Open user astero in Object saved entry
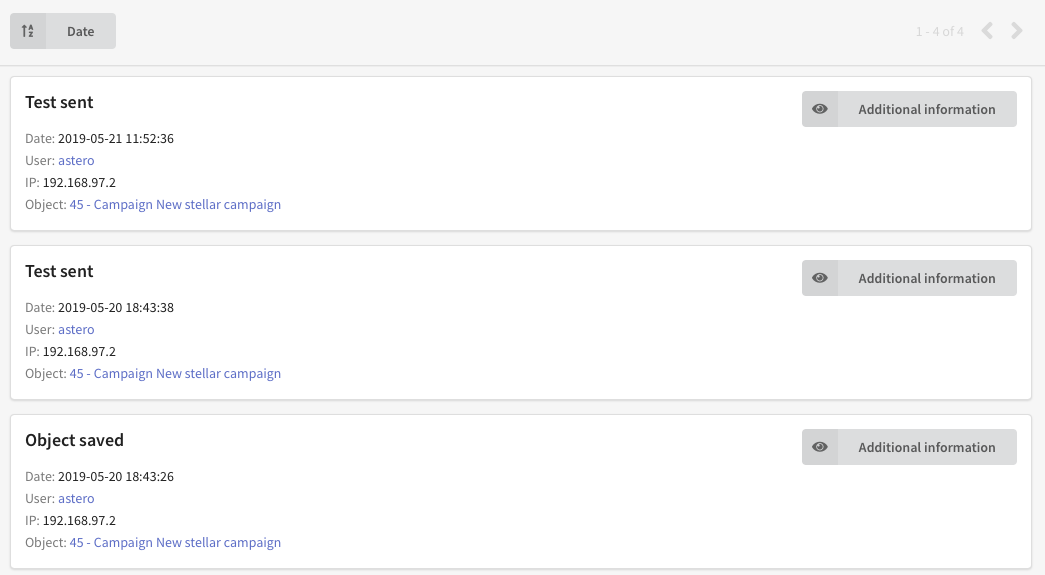 (x=76, y=498)
